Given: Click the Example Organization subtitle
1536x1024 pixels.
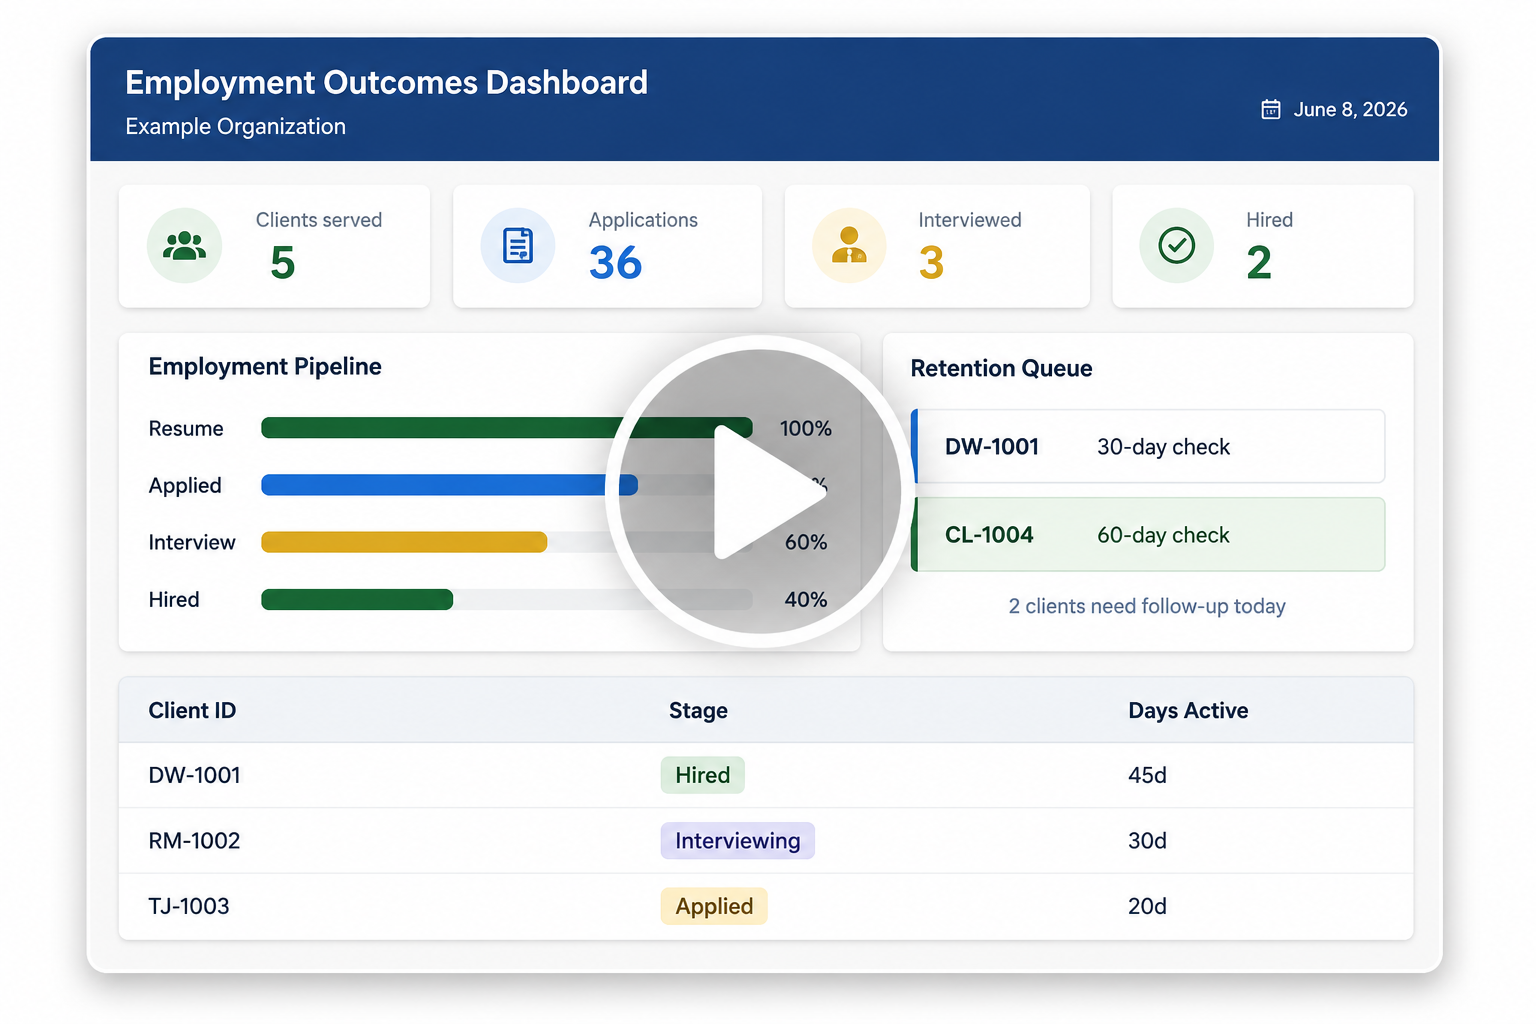Looking at the screenshot, I should 235,127.
